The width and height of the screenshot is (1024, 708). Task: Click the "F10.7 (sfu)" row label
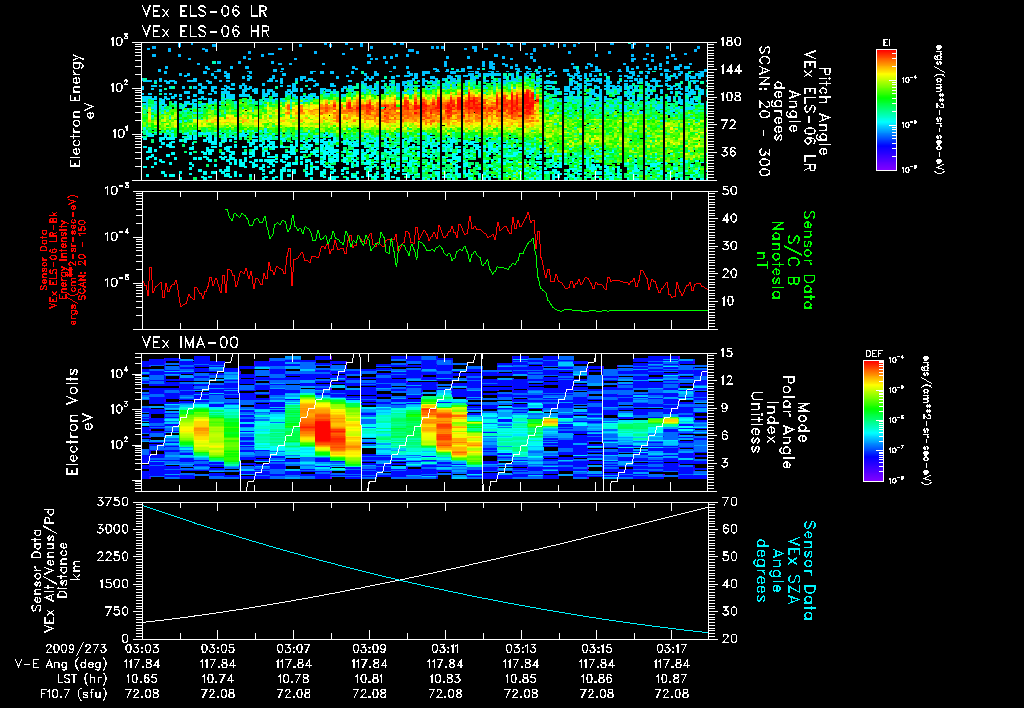72,694
